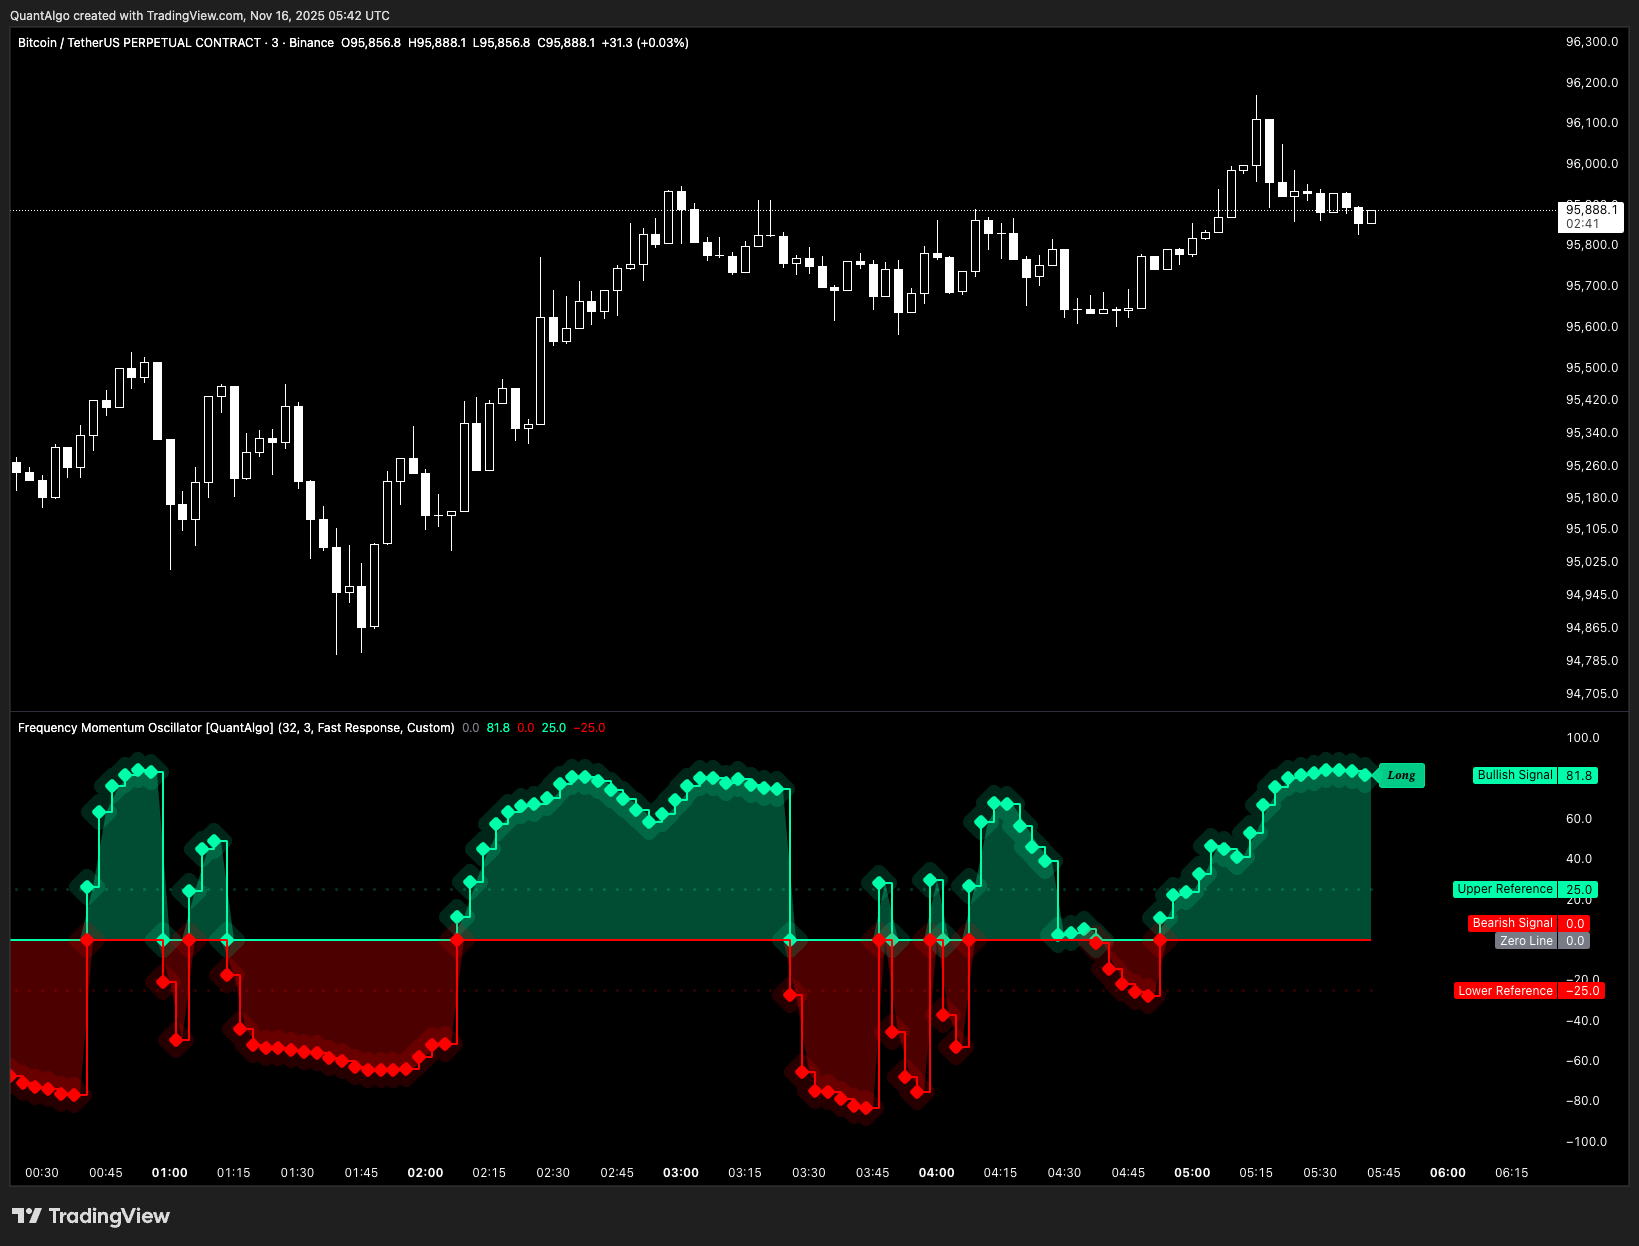Viewport: 1639px width, 1246px height.
Task: Select the Frequency Momentum Oscillator indicator title
Action: click(x=236, y=728)
